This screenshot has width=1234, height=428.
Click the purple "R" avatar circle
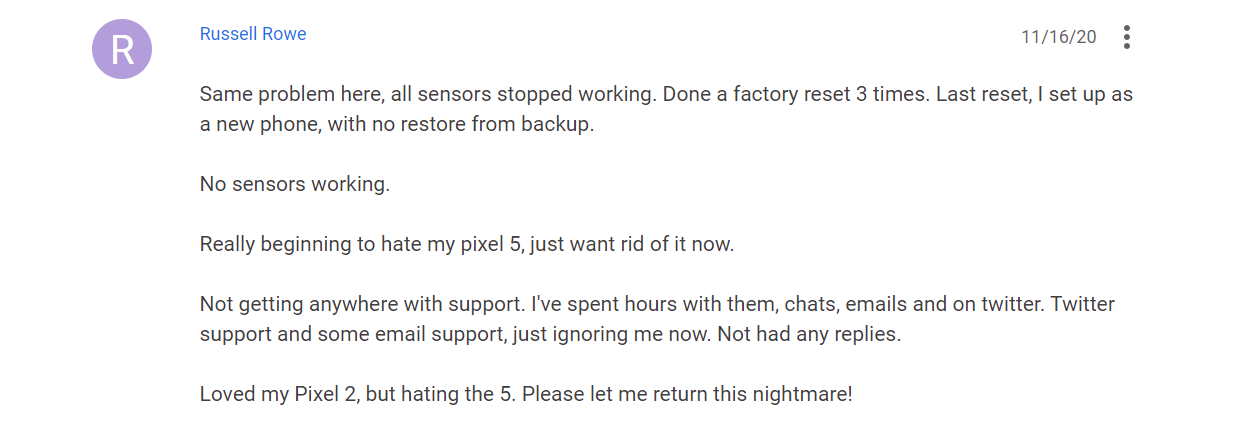[122, 49]
